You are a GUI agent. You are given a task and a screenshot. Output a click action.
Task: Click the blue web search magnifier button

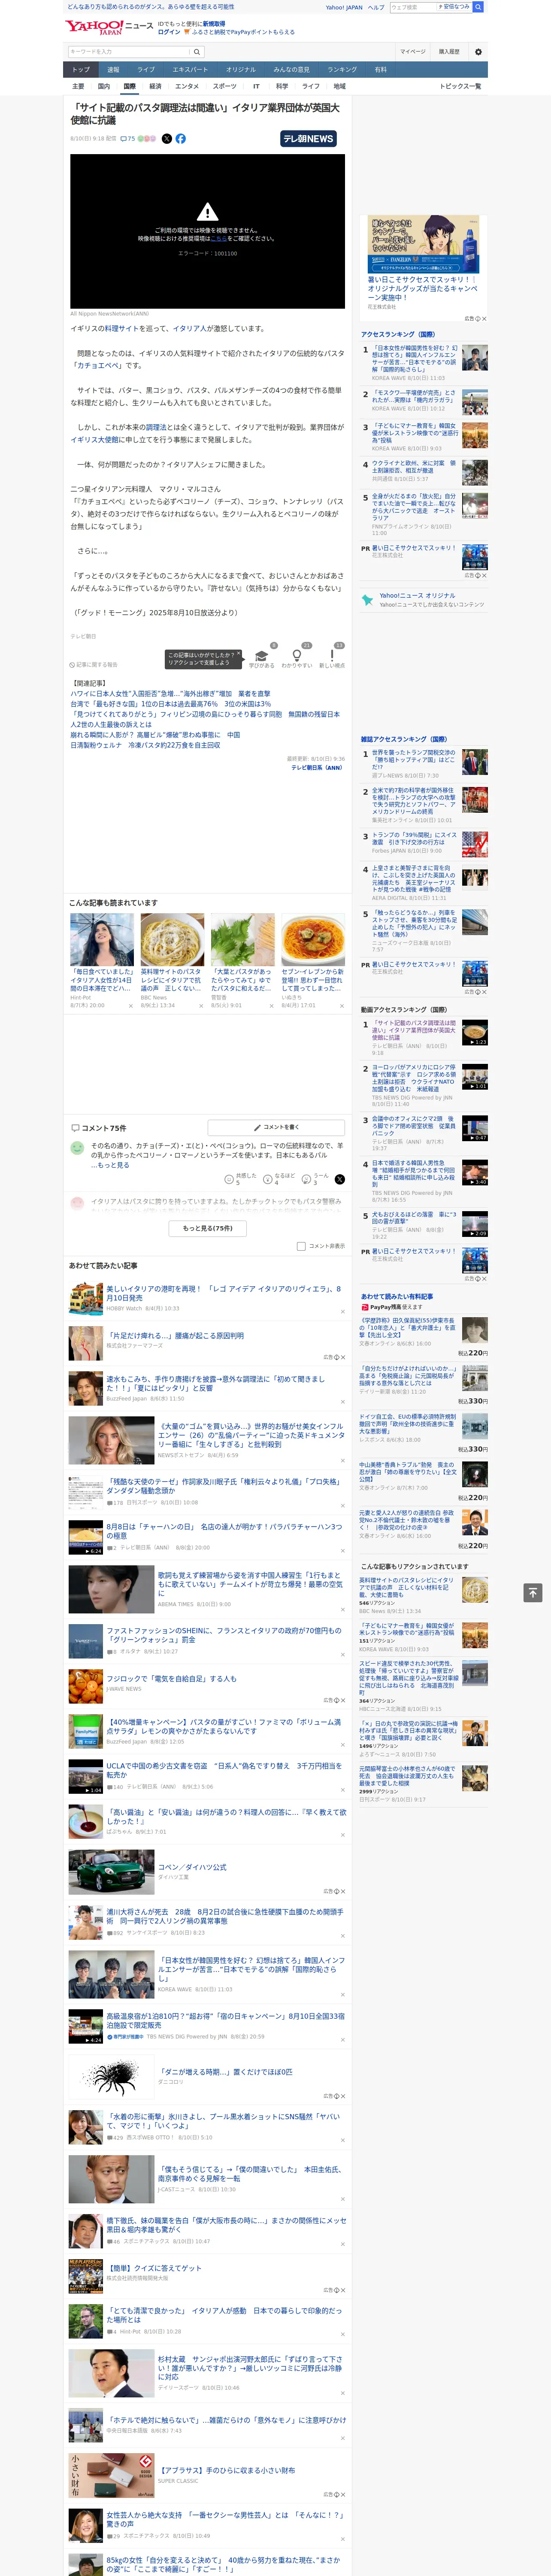tap(478, 7)
